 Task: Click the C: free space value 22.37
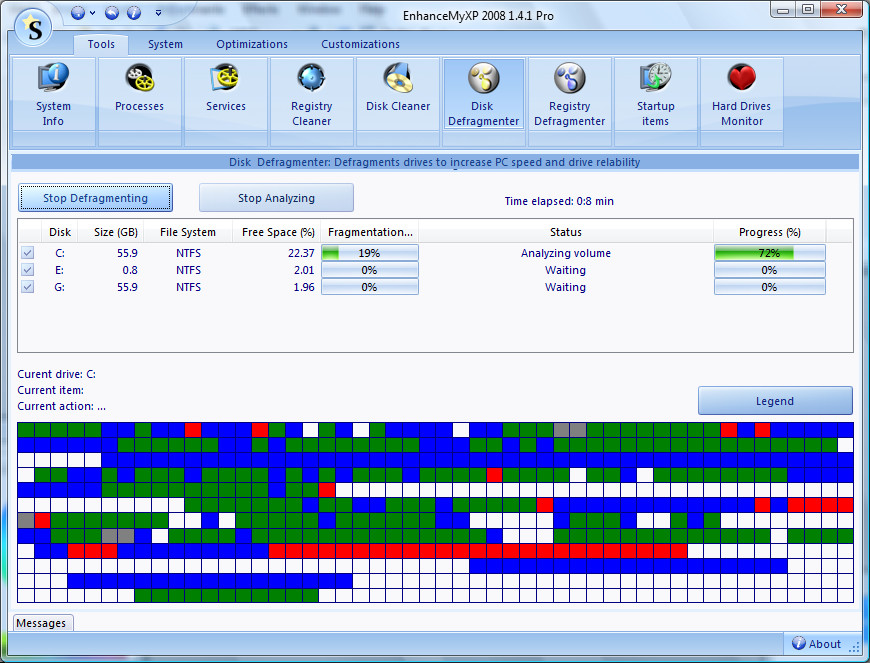tap(301, 253)
